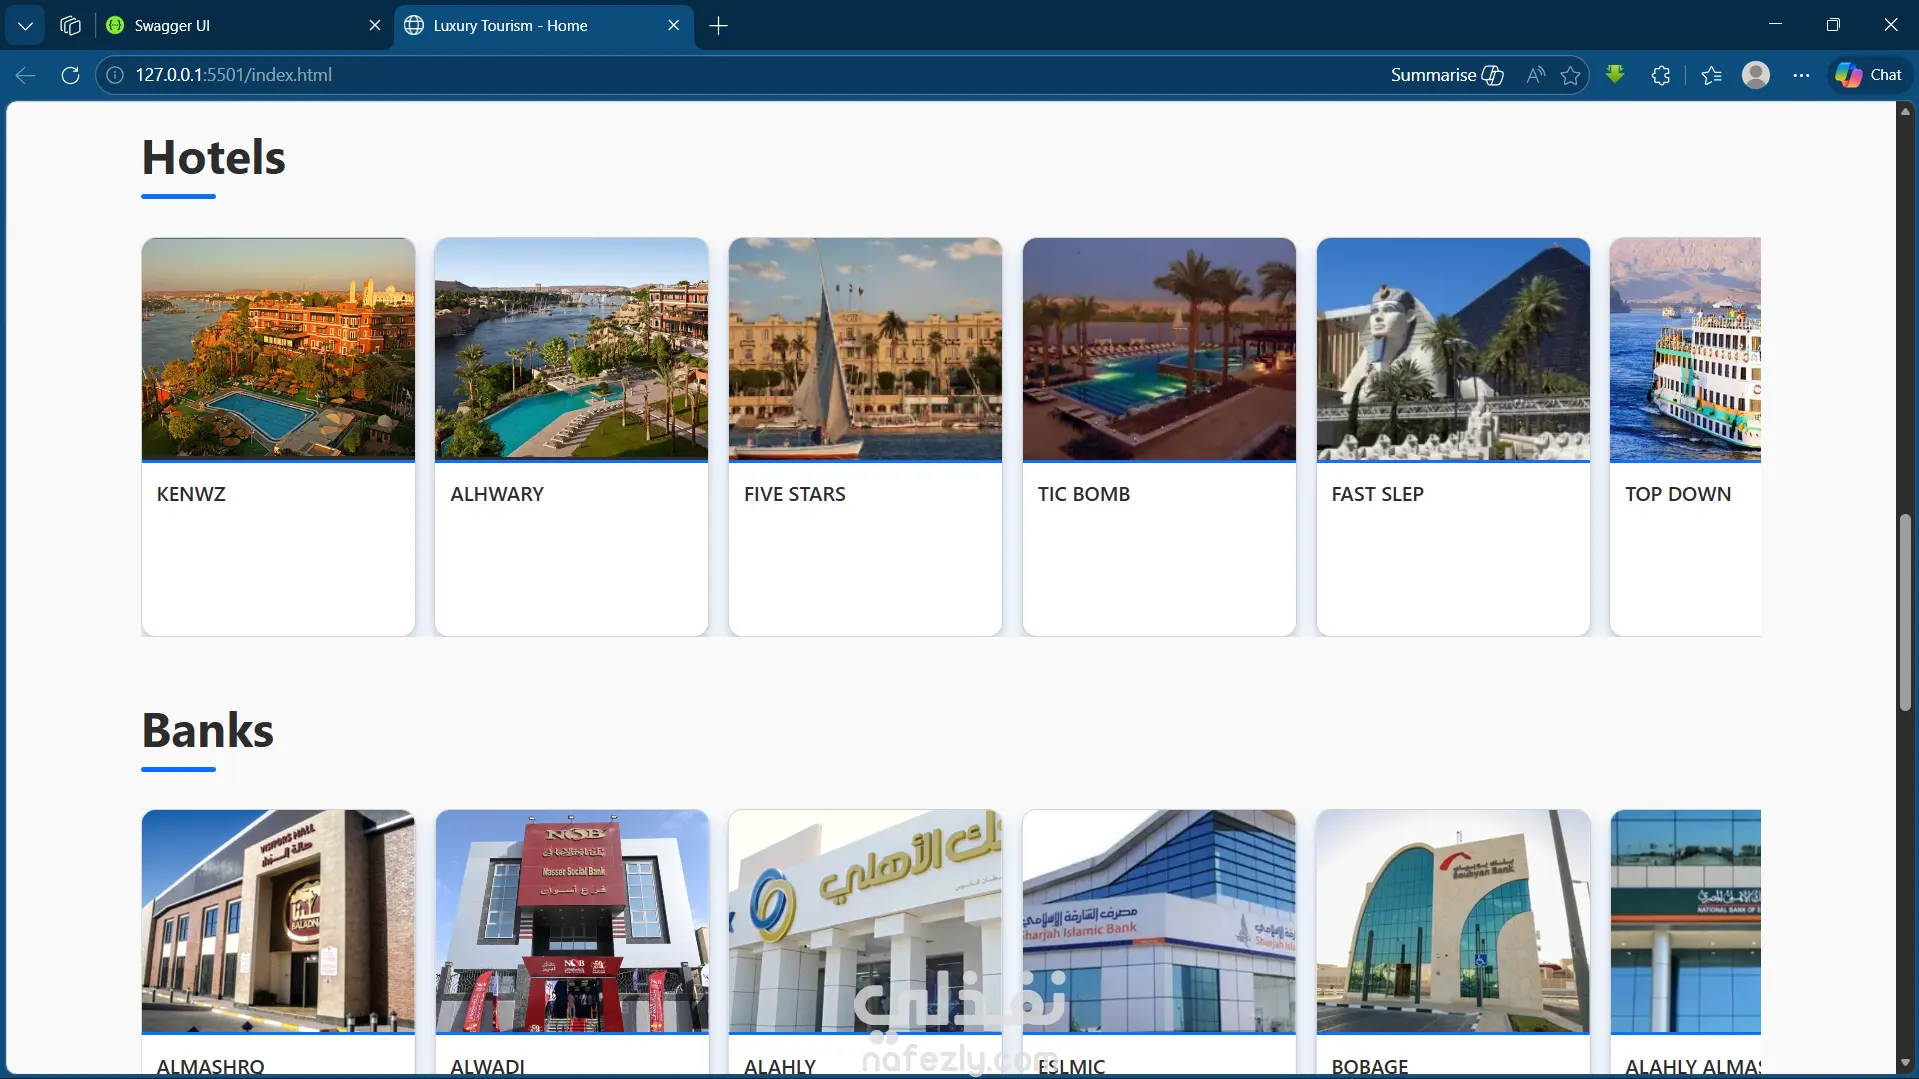The height and width of the screenshot is (1079, 1919).
Task: View site information icon in address bar
Action: (116, 75)
